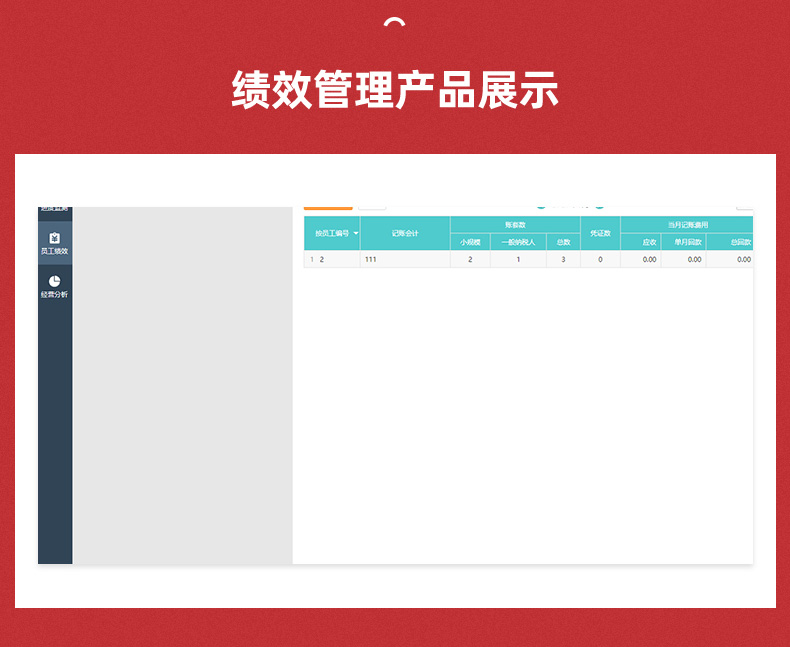Click the 应收 column header
790x647 pixels.
pyautogui.click(x=641, y=242)
